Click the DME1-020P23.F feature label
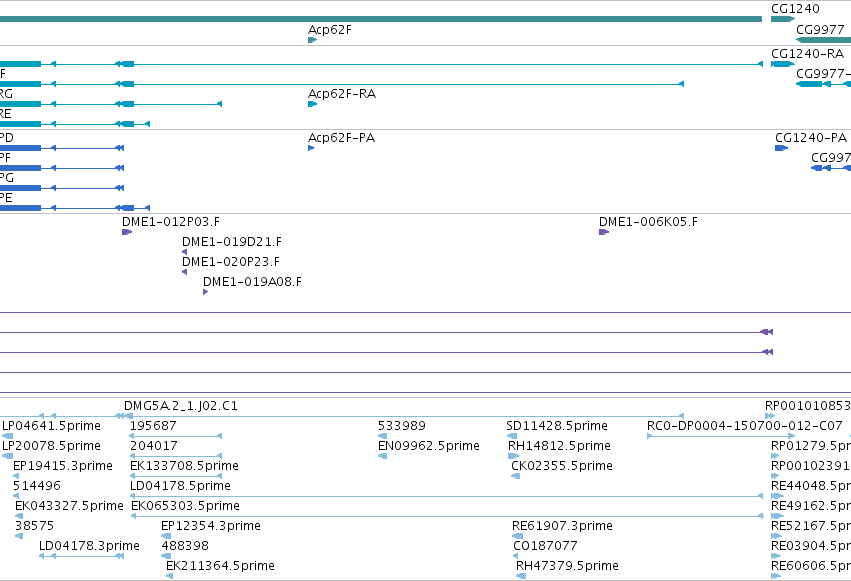The width and height of the screenshot is (851, 581). coord(231,262)
